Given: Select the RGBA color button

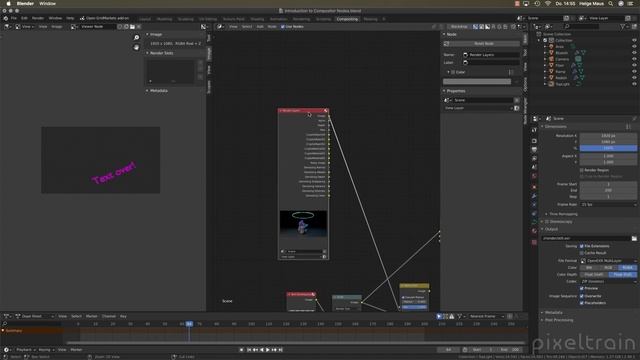Looking at the screenshot, I should click(627, 268).
